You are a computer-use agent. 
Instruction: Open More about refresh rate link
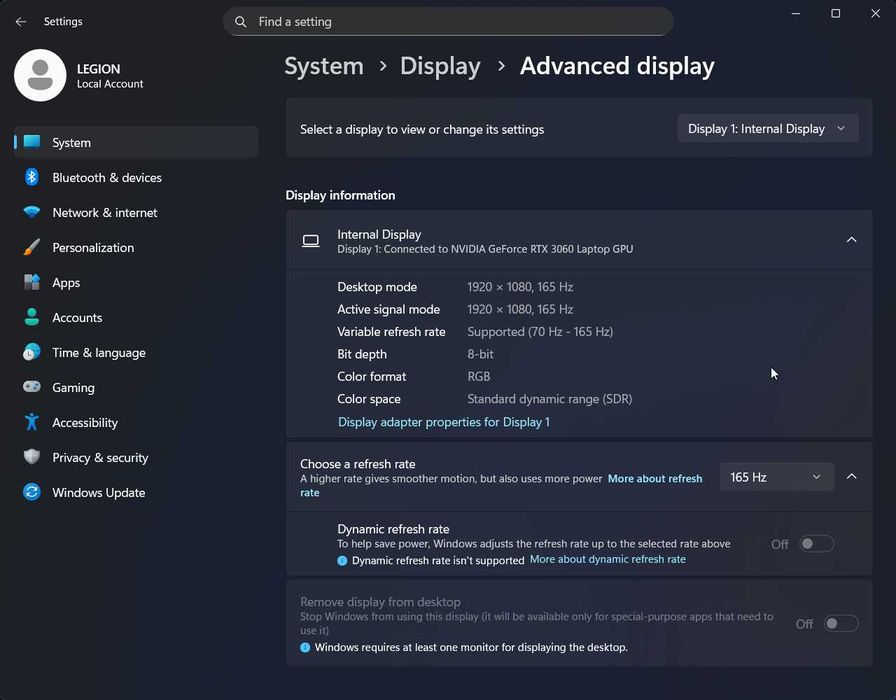click(655, 479)
